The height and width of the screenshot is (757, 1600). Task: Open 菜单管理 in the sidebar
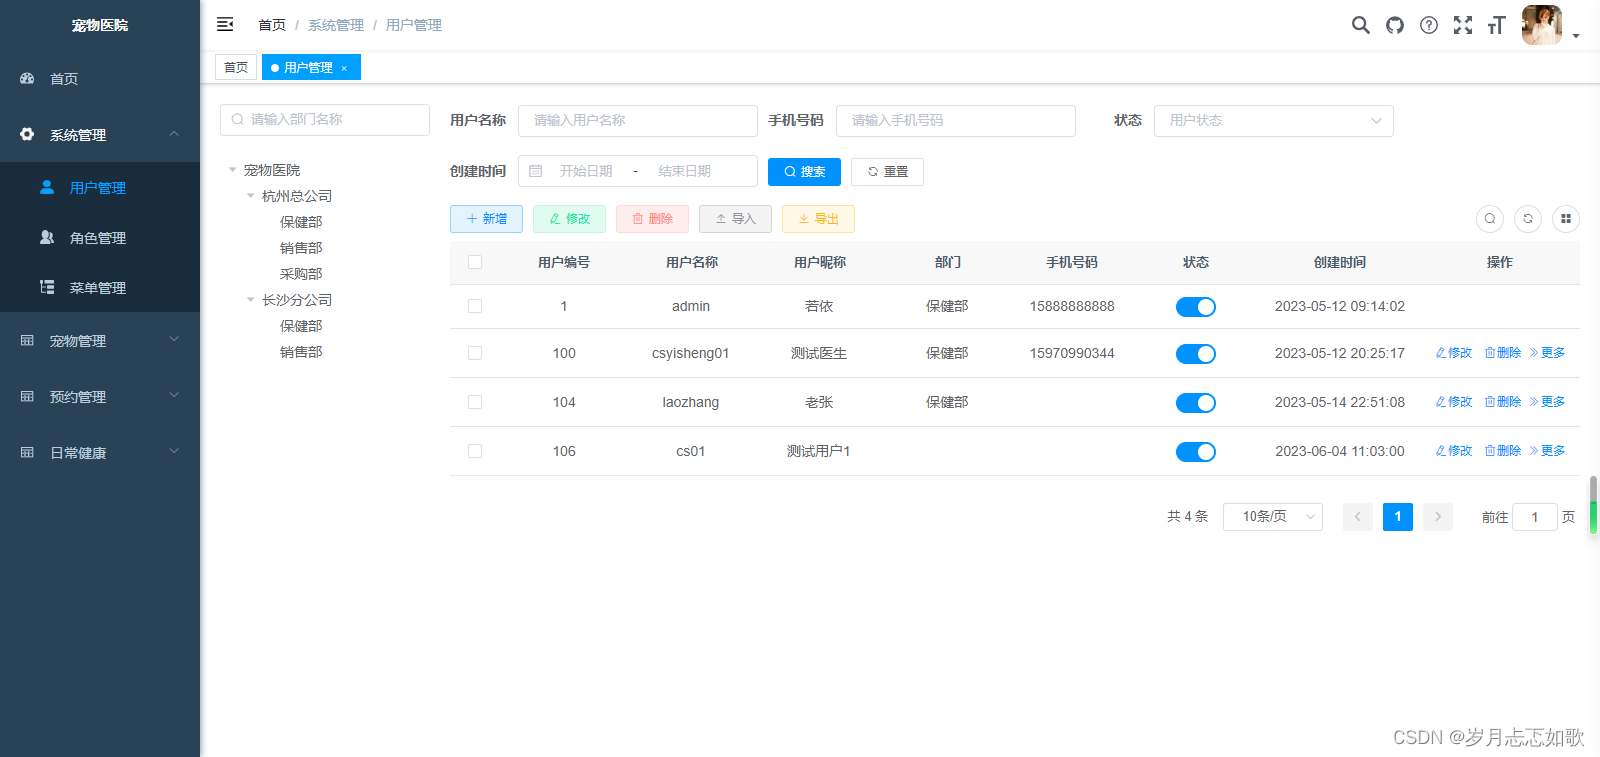click(x=100, y=287)
